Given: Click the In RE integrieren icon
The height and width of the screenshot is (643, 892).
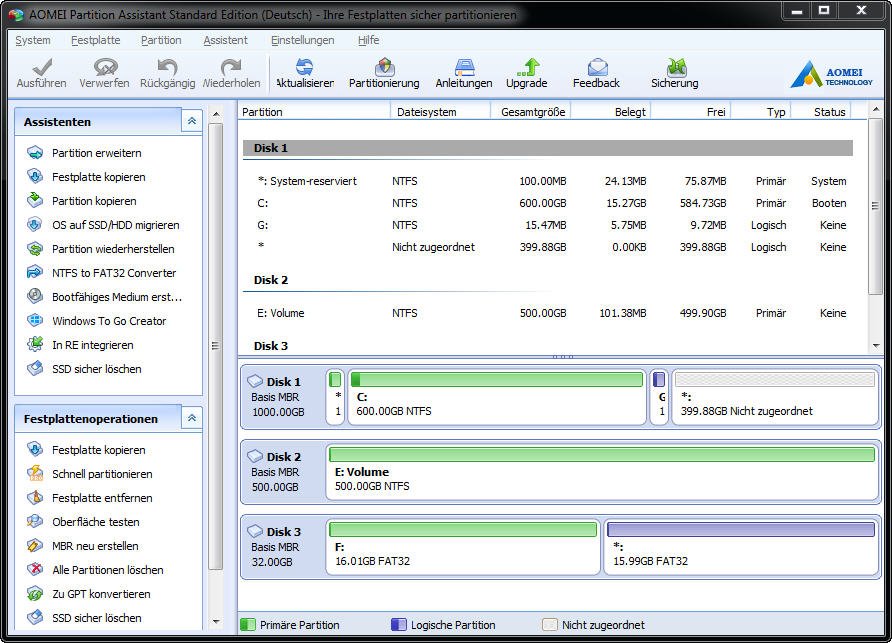Looking at the screenshot, I should tap(35, 344).
